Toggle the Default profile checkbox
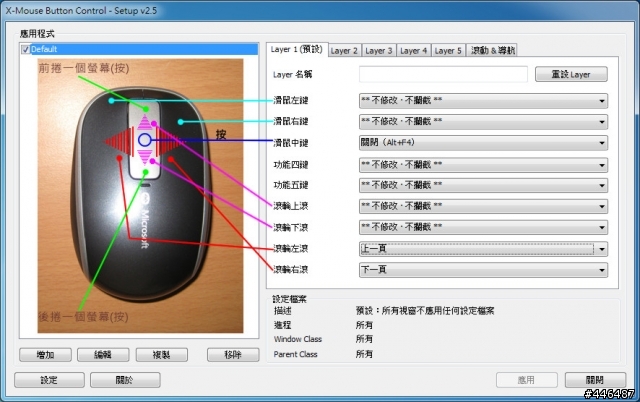This screenshot has width=640, height=402. tap(25, 49)
